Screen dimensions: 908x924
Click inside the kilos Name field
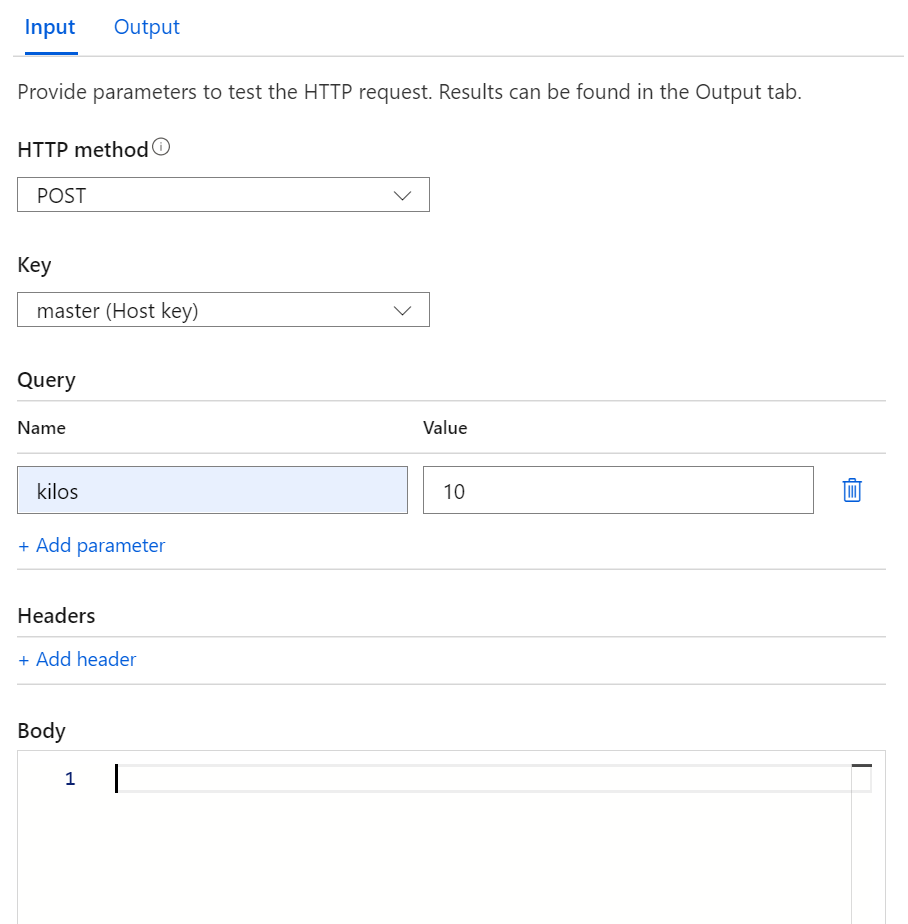212,490
